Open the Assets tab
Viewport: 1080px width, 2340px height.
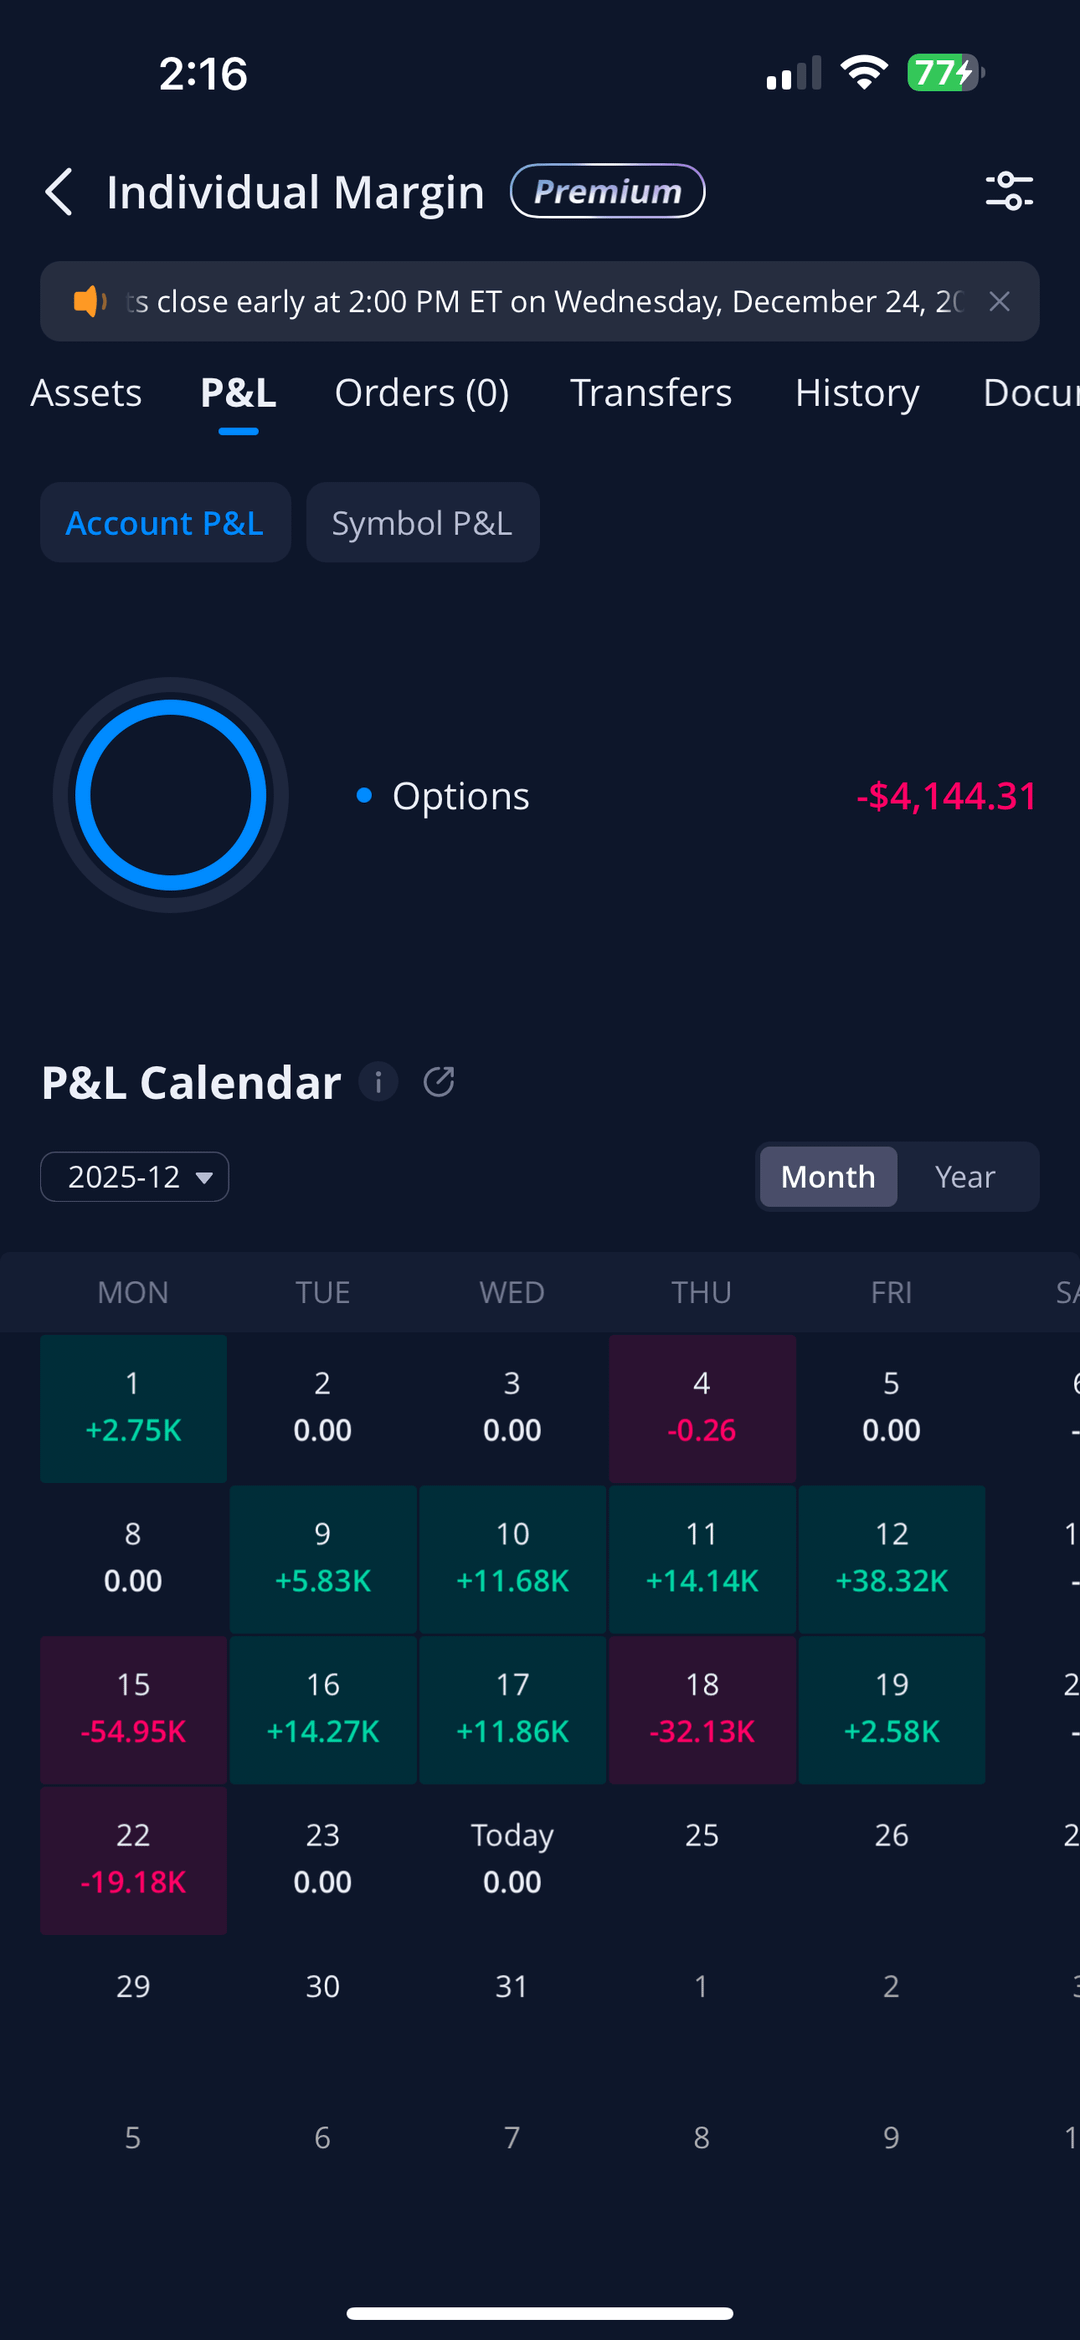tap(86, 393)
